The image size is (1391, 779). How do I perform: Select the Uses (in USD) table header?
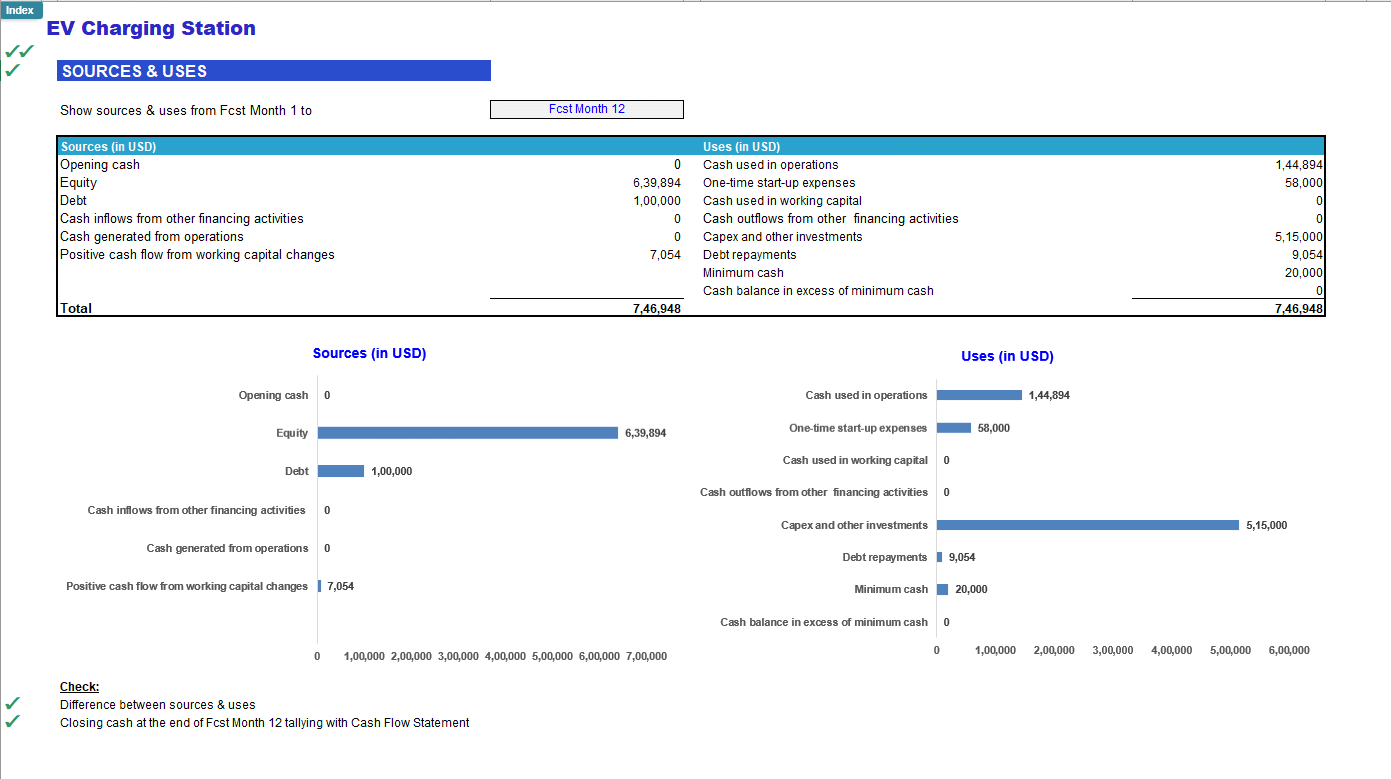point(741,147)
